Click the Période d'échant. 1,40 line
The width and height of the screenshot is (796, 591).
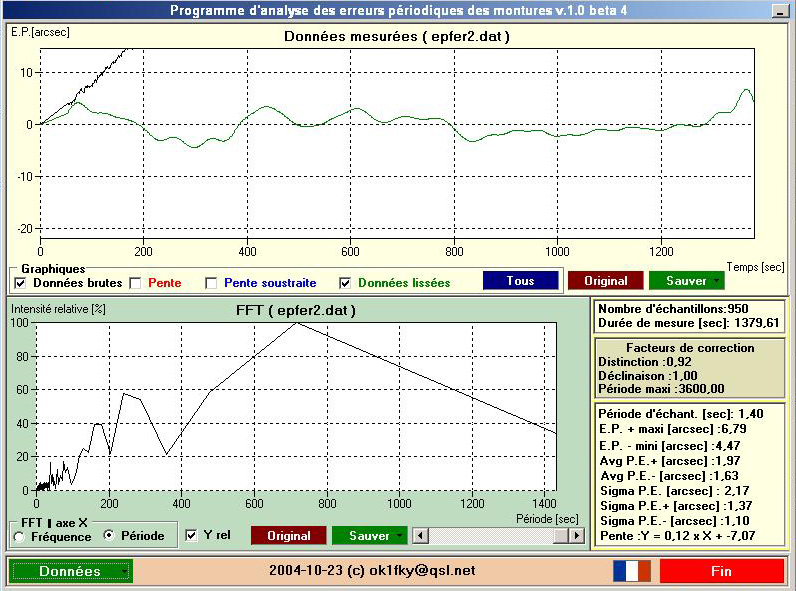tap(681, 414)
